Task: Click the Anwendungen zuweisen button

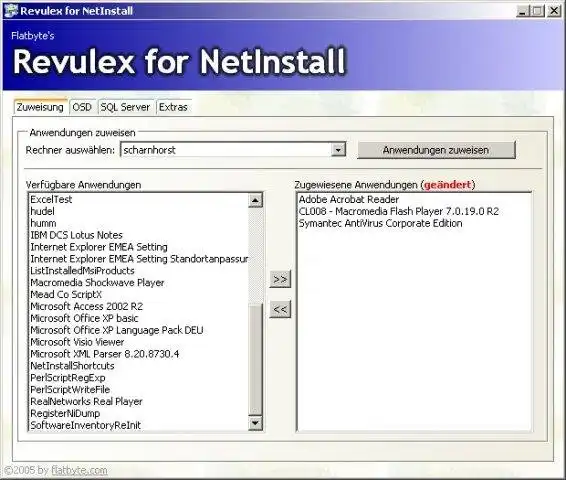Action: point(436,150)
